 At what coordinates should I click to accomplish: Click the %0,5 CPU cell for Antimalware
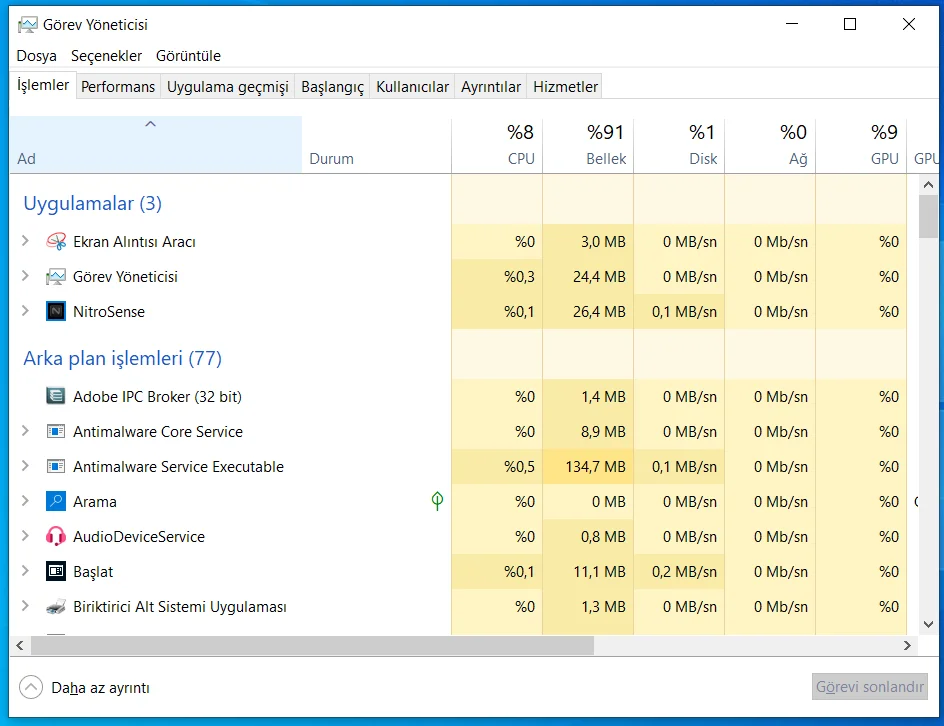[497, 467]
